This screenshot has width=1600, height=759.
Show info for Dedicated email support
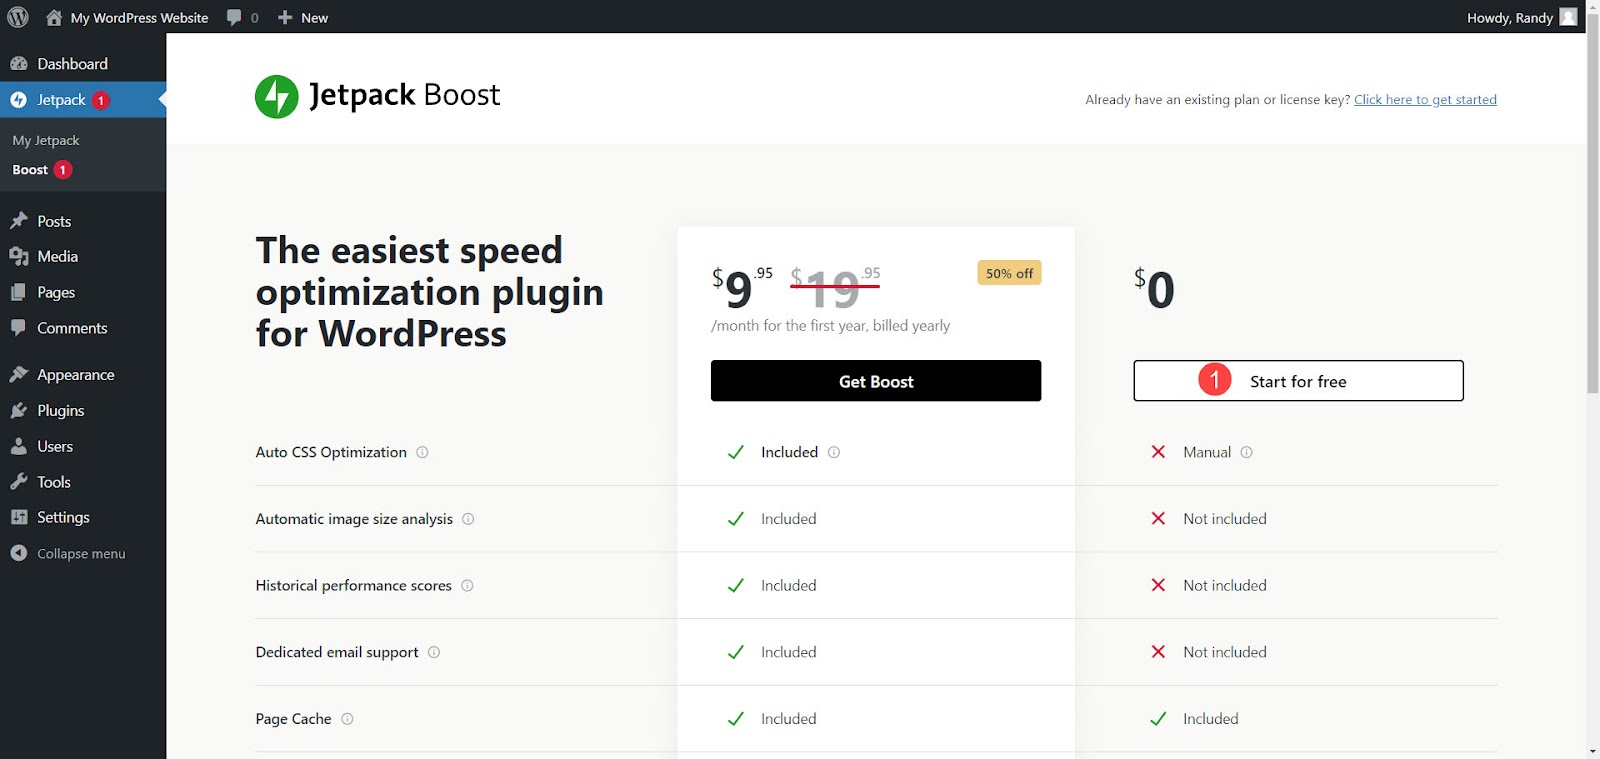click(x=434, y=652)
